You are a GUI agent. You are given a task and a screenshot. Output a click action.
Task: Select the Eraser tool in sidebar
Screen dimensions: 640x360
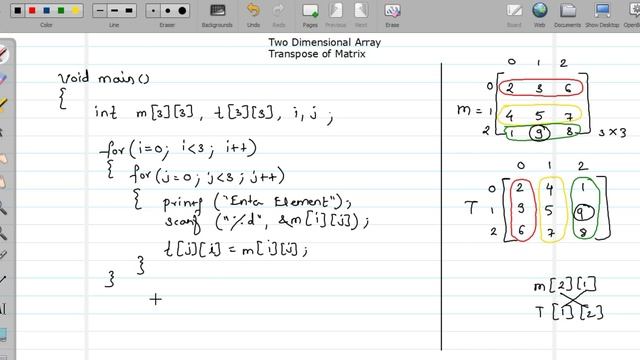tap(3, 79)
